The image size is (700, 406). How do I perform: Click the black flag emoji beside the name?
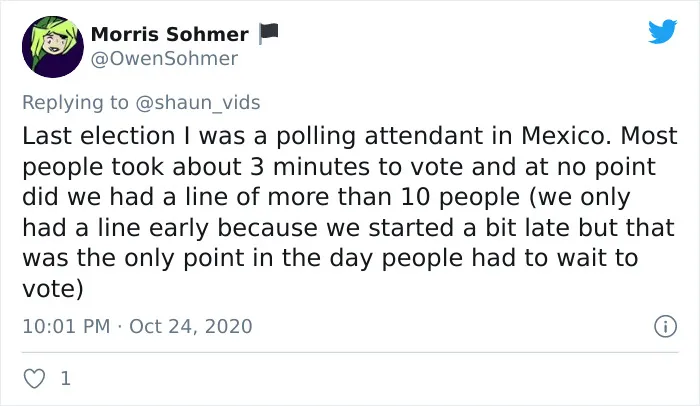click(269, 33)
